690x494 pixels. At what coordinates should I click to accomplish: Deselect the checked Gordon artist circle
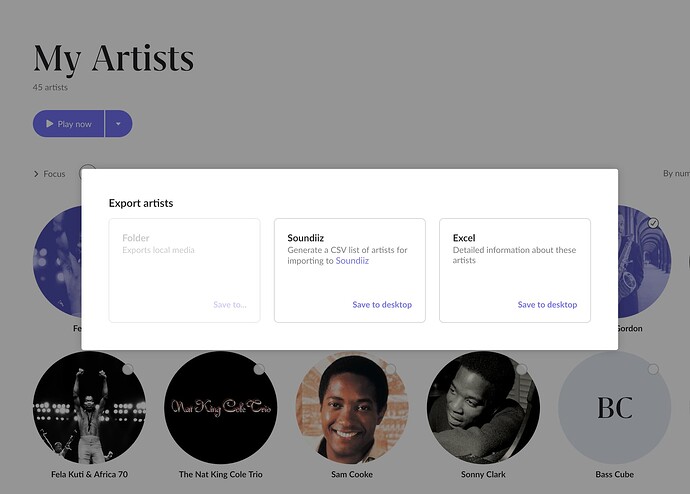tap(653, 223)
